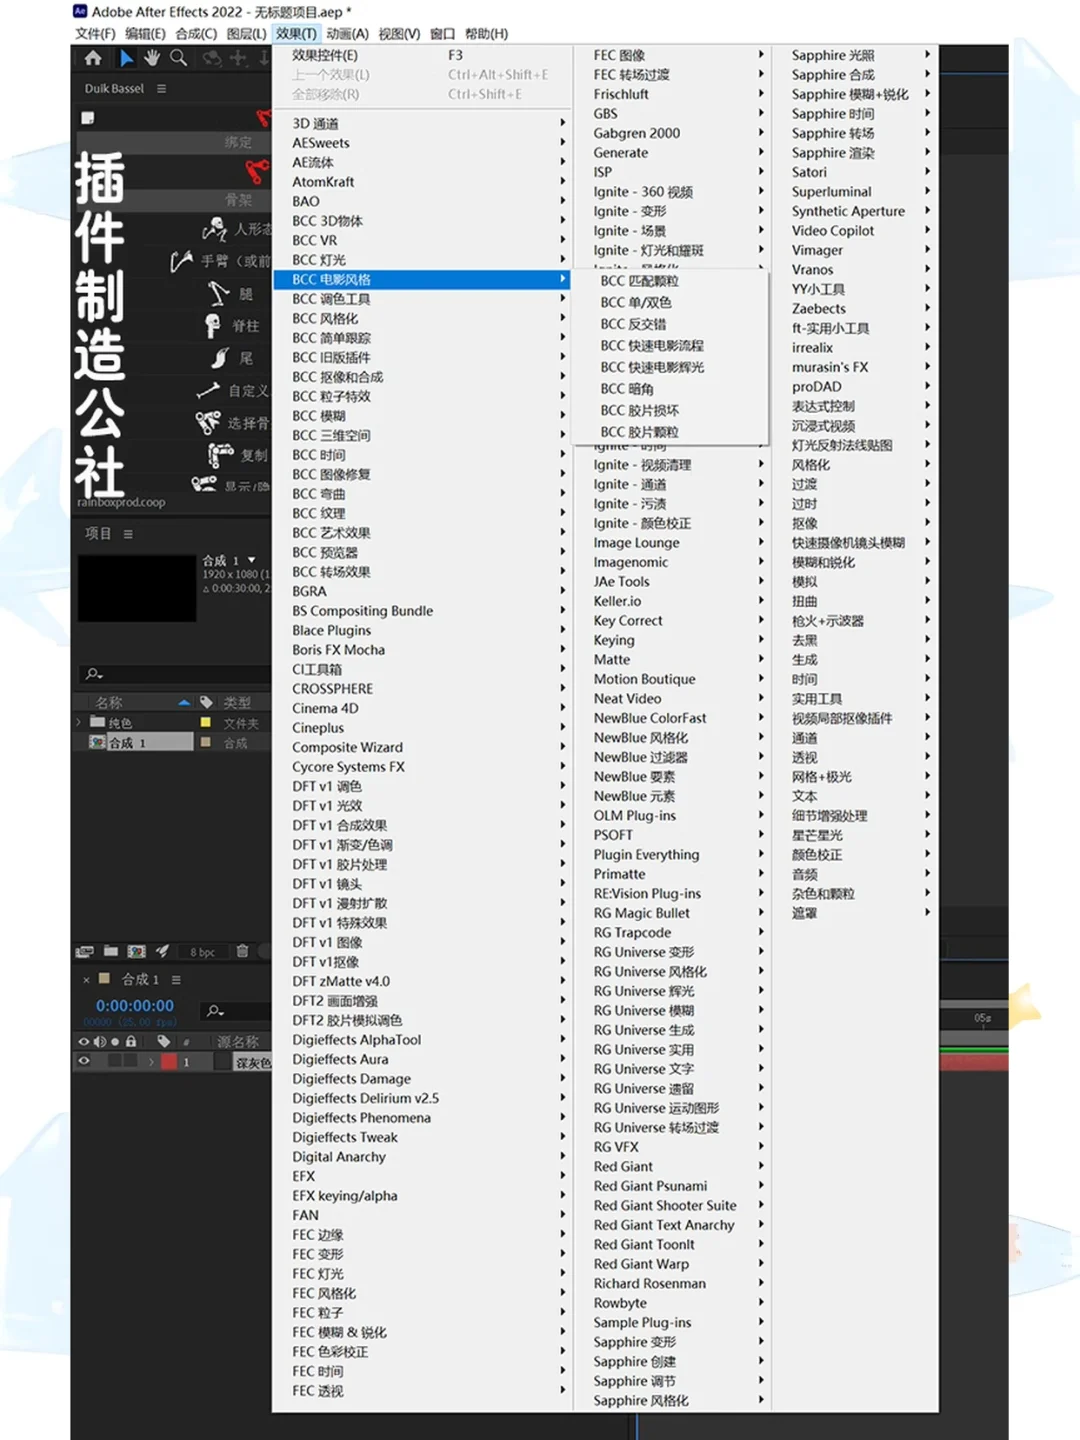This screenshot has height=1440, width=1080.
Task: Open the Duik Bassel panel hamburger menu
Action: [161, 89]
